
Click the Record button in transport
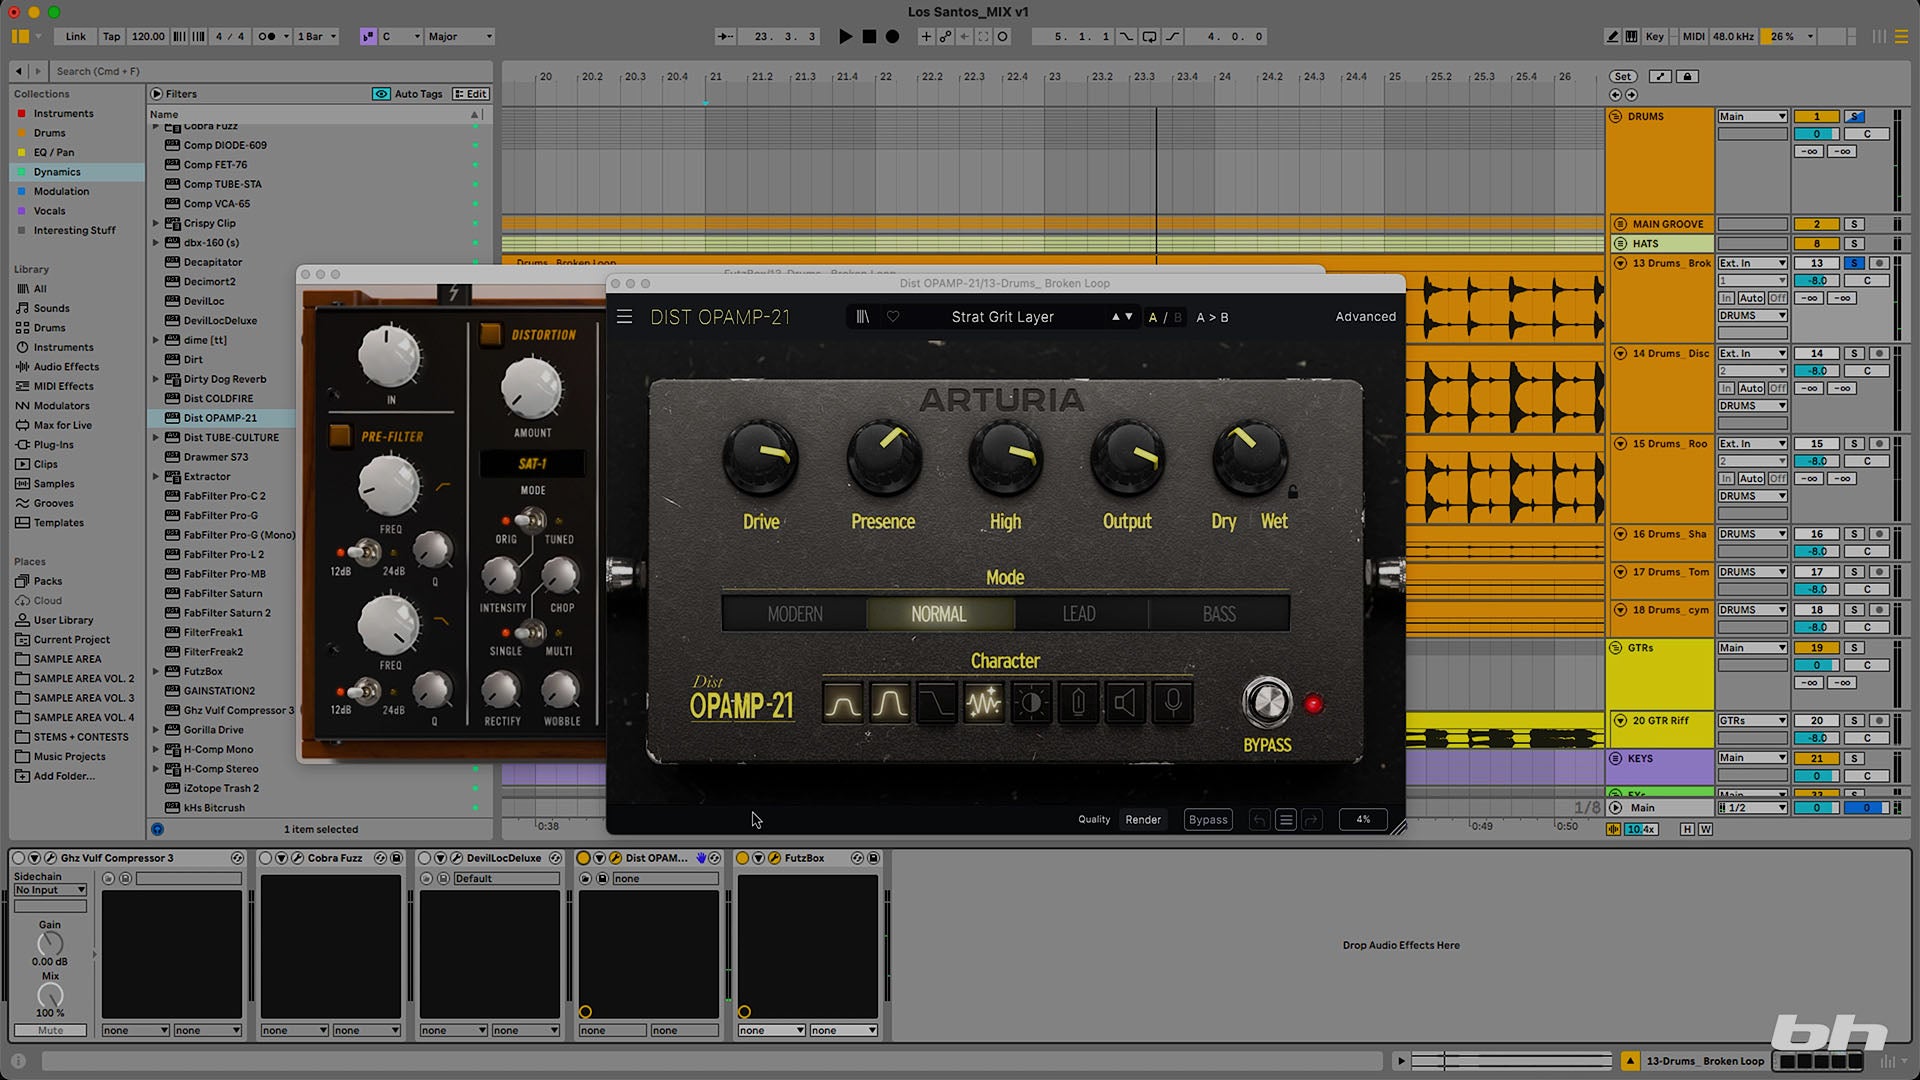[893, 36]
